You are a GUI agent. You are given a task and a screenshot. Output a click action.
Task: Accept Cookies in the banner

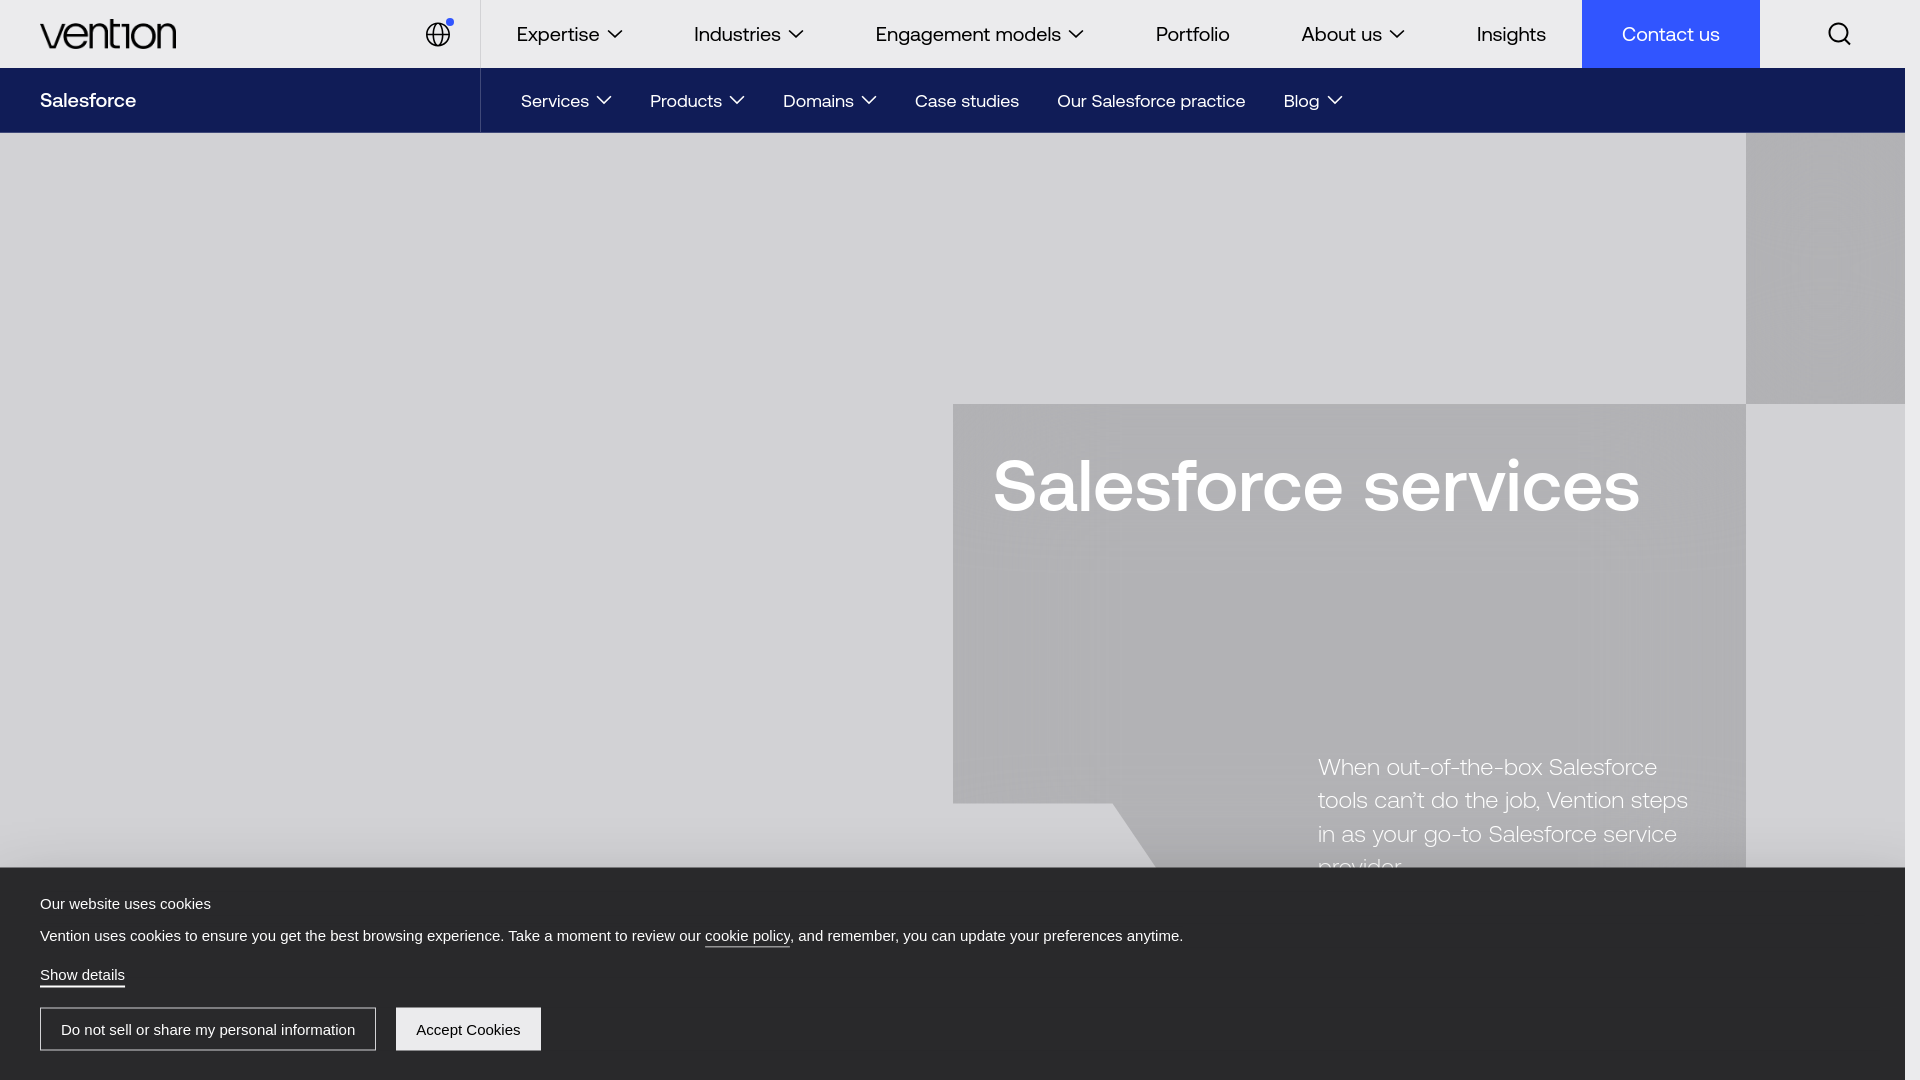coord(468,1029)
